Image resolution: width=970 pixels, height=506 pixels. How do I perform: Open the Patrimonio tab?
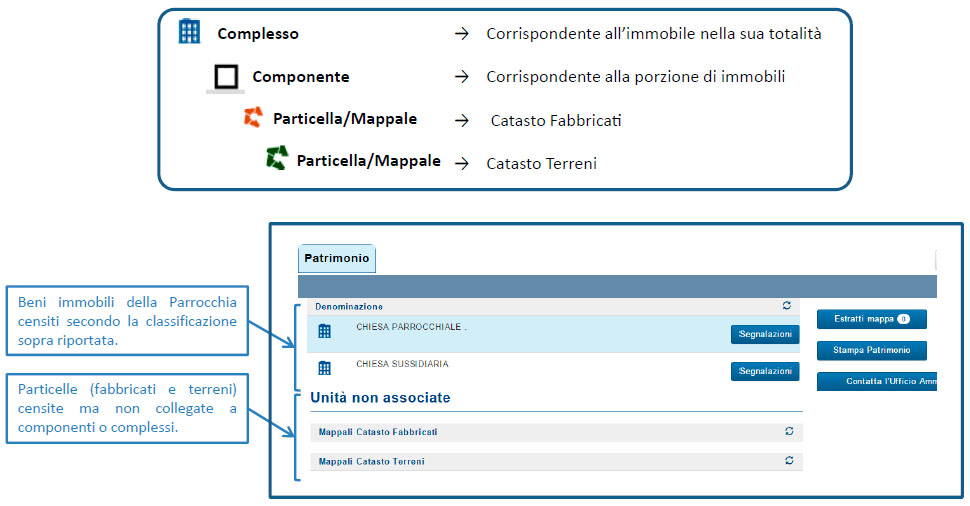pos(337,259)
